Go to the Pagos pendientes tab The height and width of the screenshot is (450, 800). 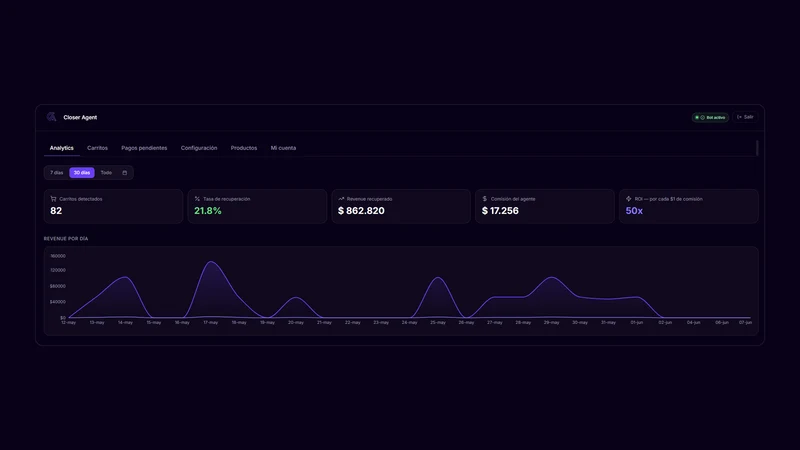point(144,148)
